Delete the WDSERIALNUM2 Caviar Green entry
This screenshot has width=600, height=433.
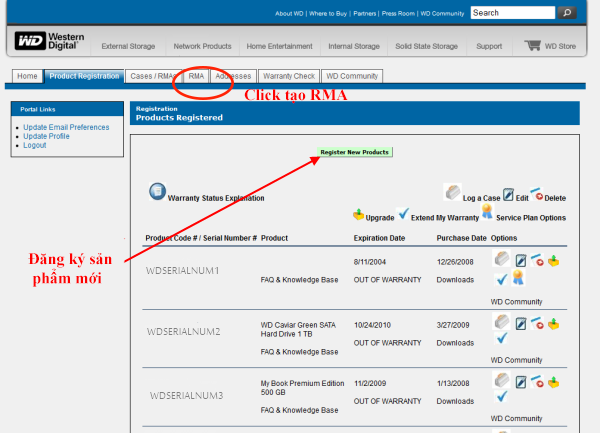pyautogui.click(x=537, y=322)
